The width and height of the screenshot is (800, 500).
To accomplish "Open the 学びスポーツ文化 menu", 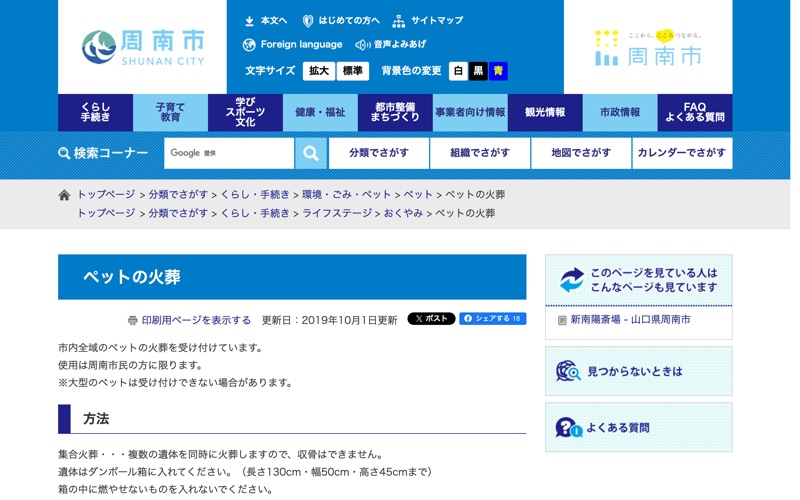I will pos(245,112).
